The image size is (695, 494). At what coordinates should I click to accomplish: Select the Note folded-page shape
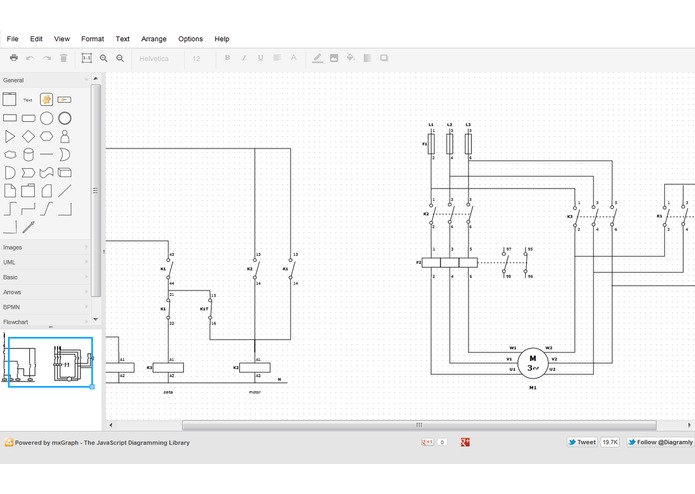click(10, 191)
